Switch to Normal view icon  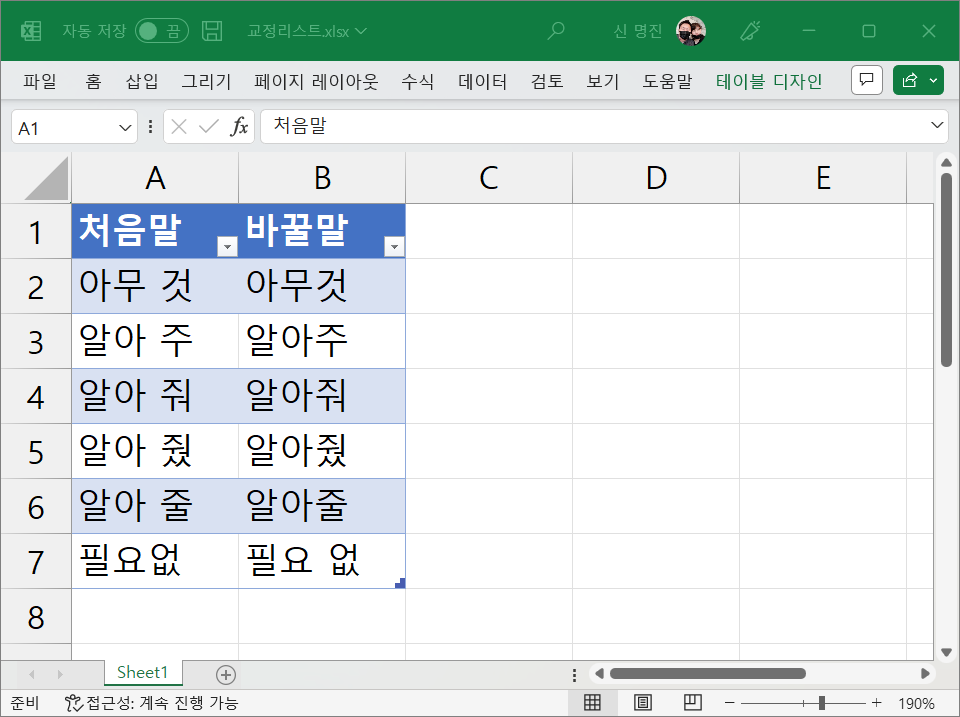pyautogui.click(x=592, y=702)
